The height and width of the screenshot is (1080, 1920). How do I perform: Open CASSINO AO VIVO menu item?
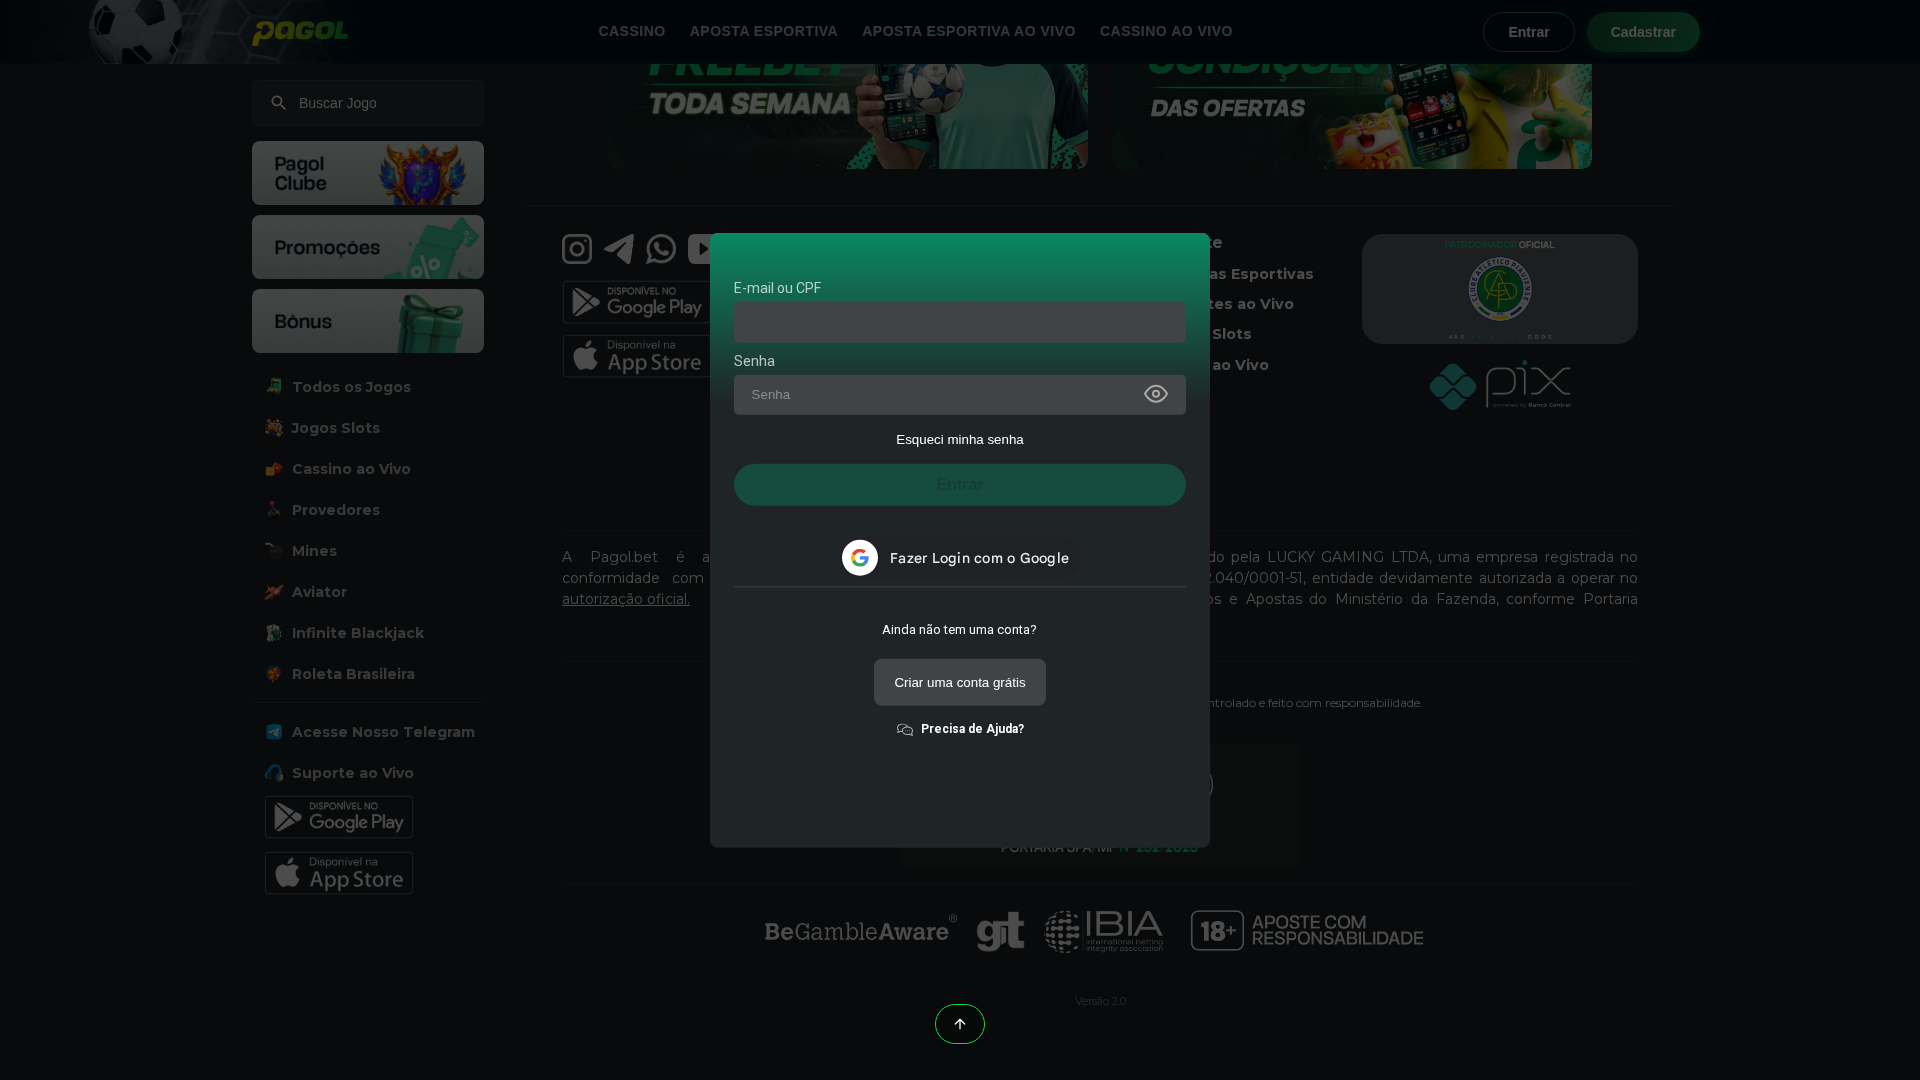[x=1166, y=31]
